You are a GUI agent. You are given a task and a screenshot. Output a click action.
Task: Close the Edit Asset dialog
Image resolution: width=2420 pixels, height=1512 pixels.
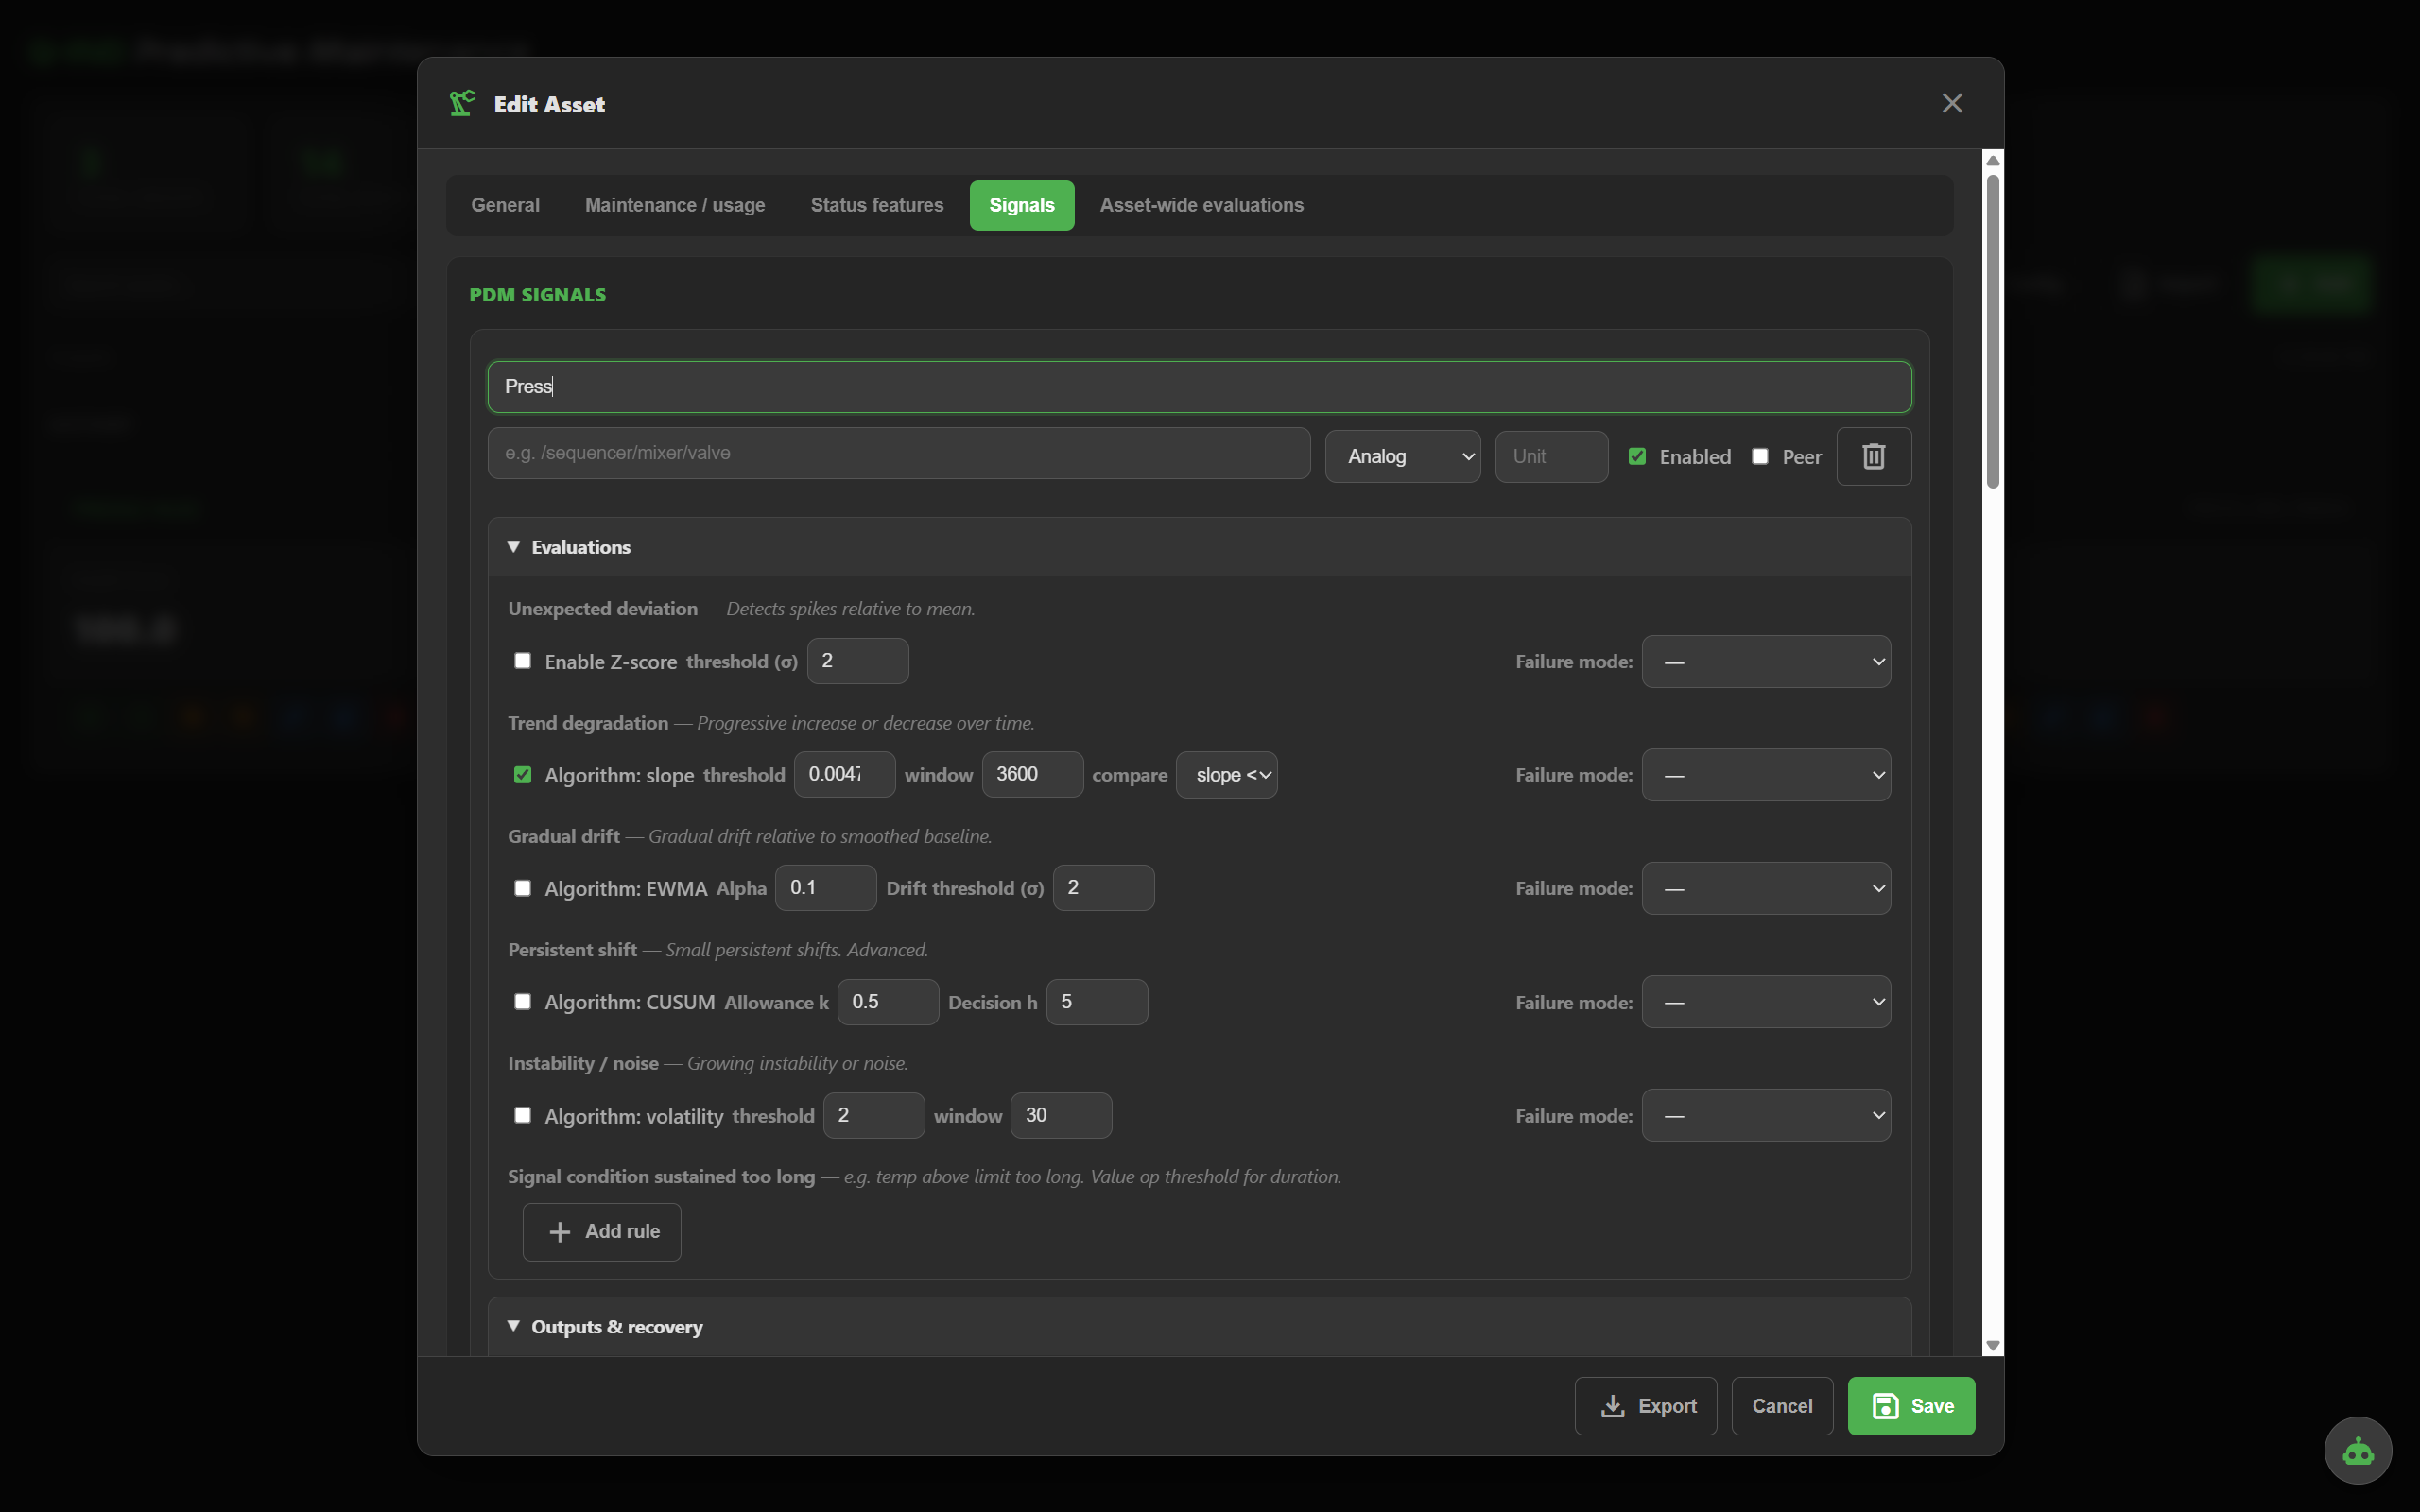1951,103
